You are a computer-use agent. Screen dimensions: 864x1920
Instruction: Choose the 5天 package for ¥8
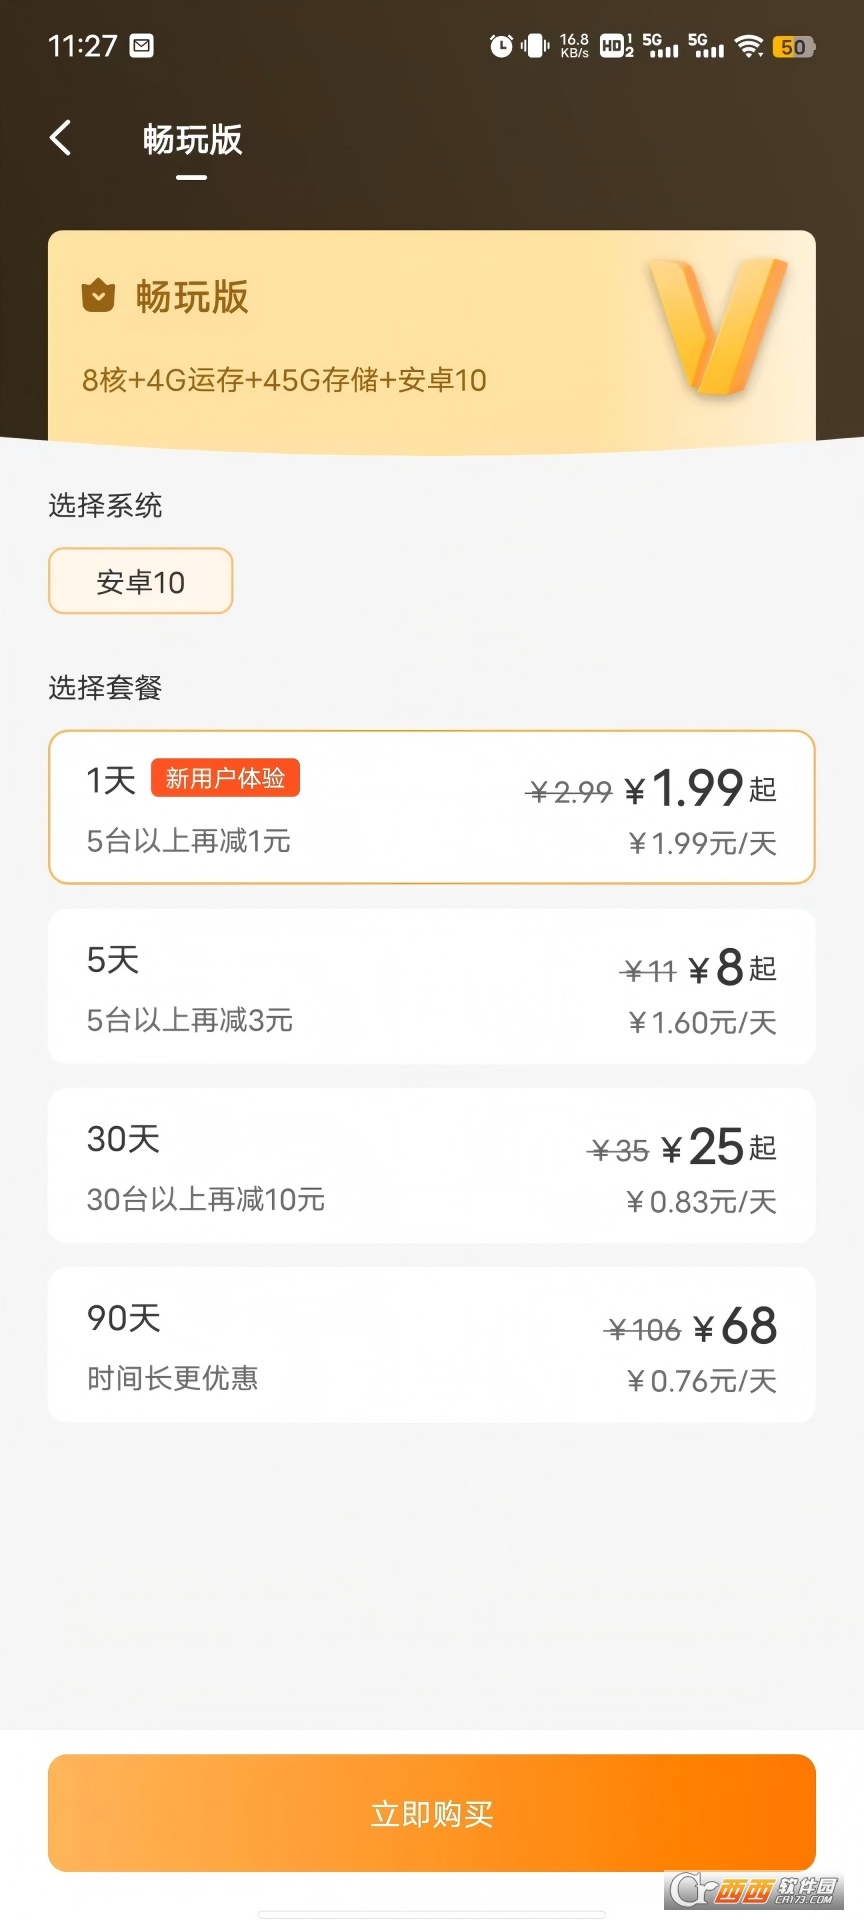432,987
